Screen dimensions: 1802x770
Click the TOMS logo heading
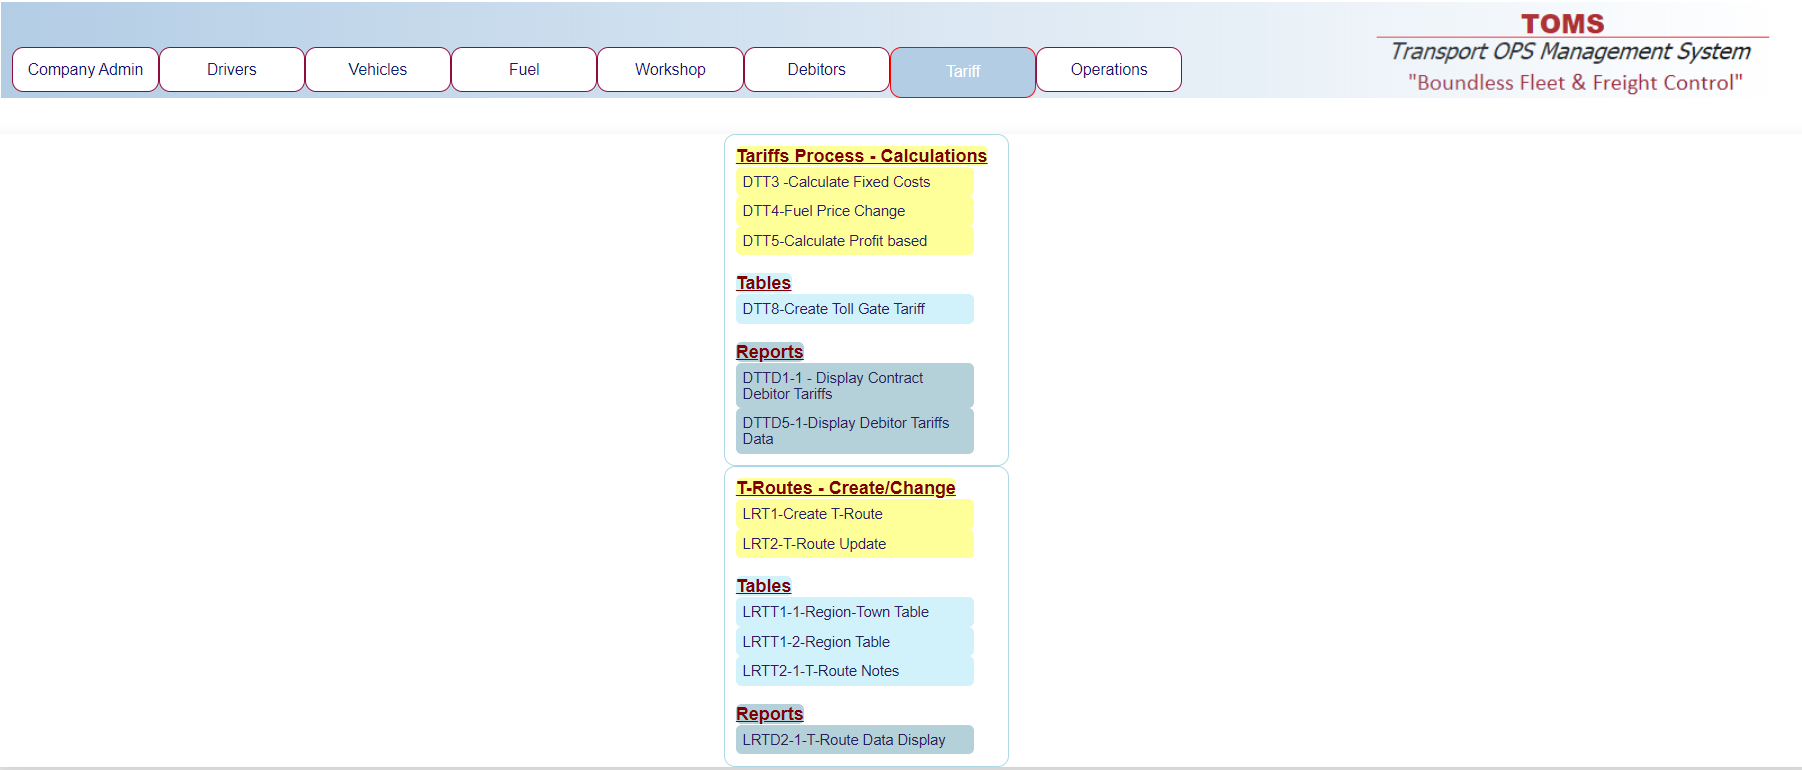1562,24
